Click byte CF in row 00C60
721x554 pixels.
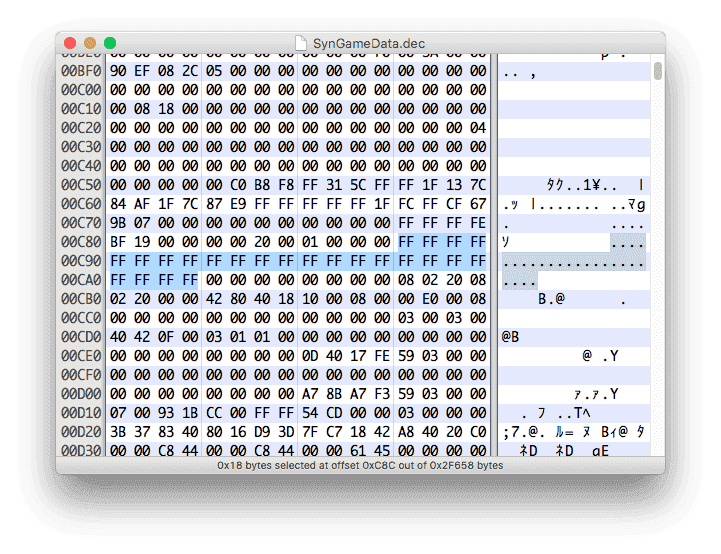pyautogui.click(x=454, y=204)
